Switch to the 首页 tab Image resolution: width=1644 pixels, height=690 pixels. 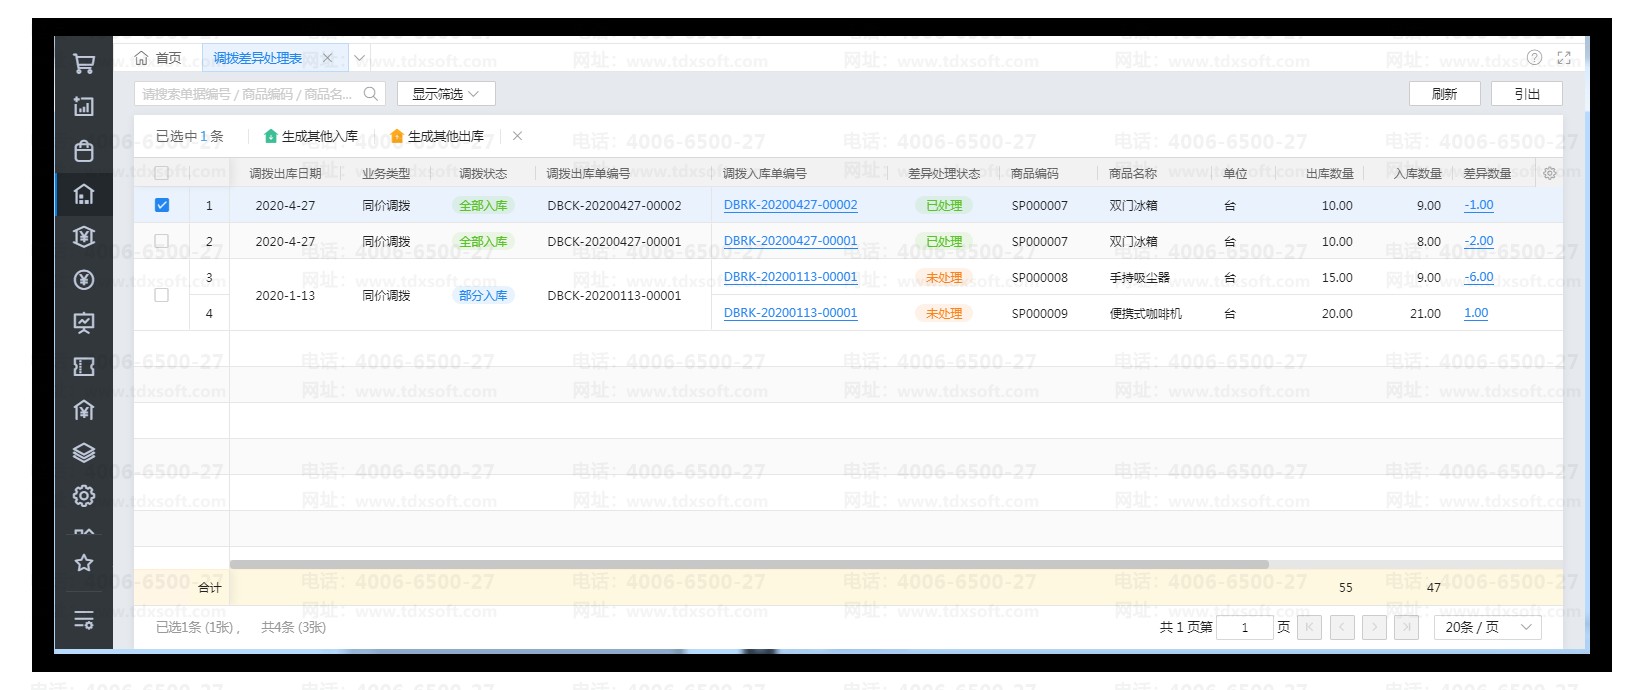coord(159,58)
